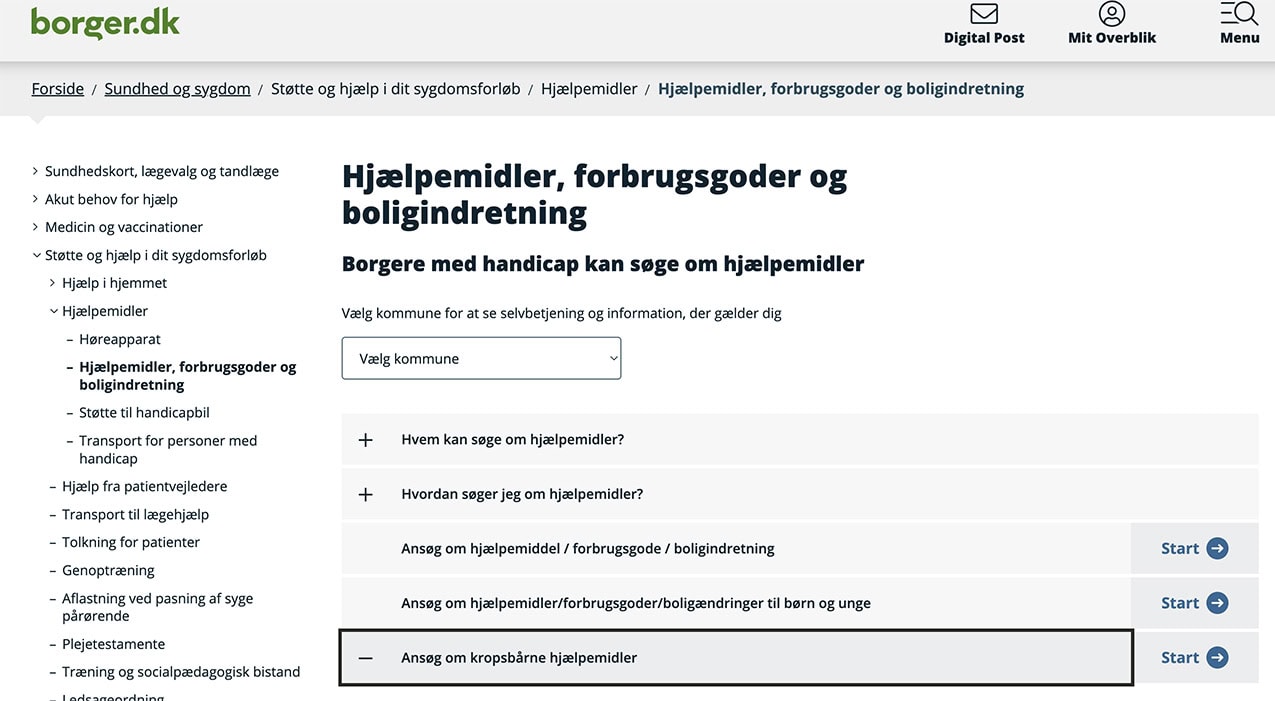Screen dimensions: 1275x701
Task: Open 'Sundhed og sygdom' breadcrumb link
Action: pos(177,88)
